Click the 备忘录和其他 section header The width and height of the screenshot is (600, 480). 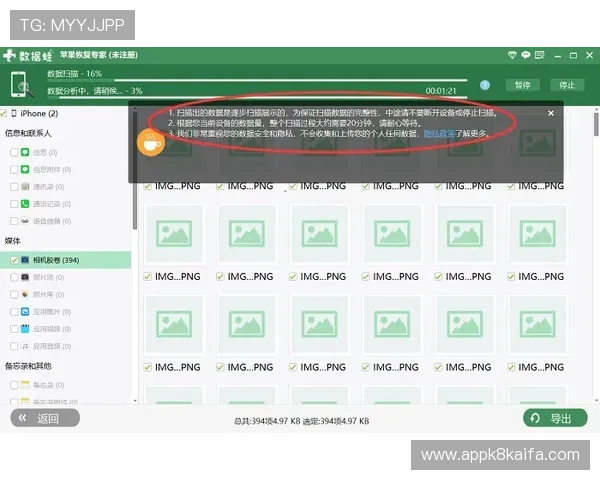(x=28, y=366)
